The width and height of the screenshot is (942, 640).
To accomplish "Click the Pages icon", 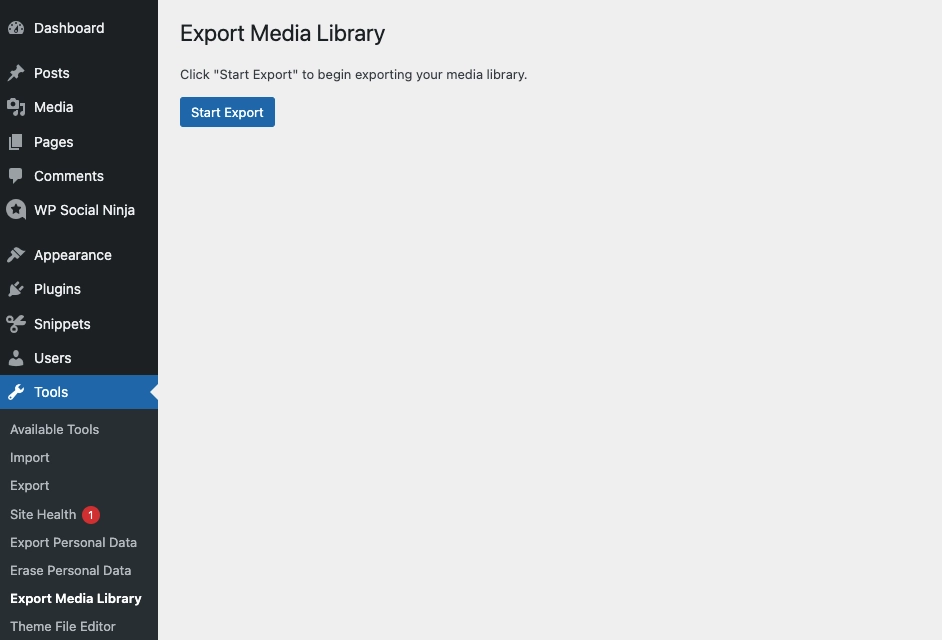I will point(15,142).
